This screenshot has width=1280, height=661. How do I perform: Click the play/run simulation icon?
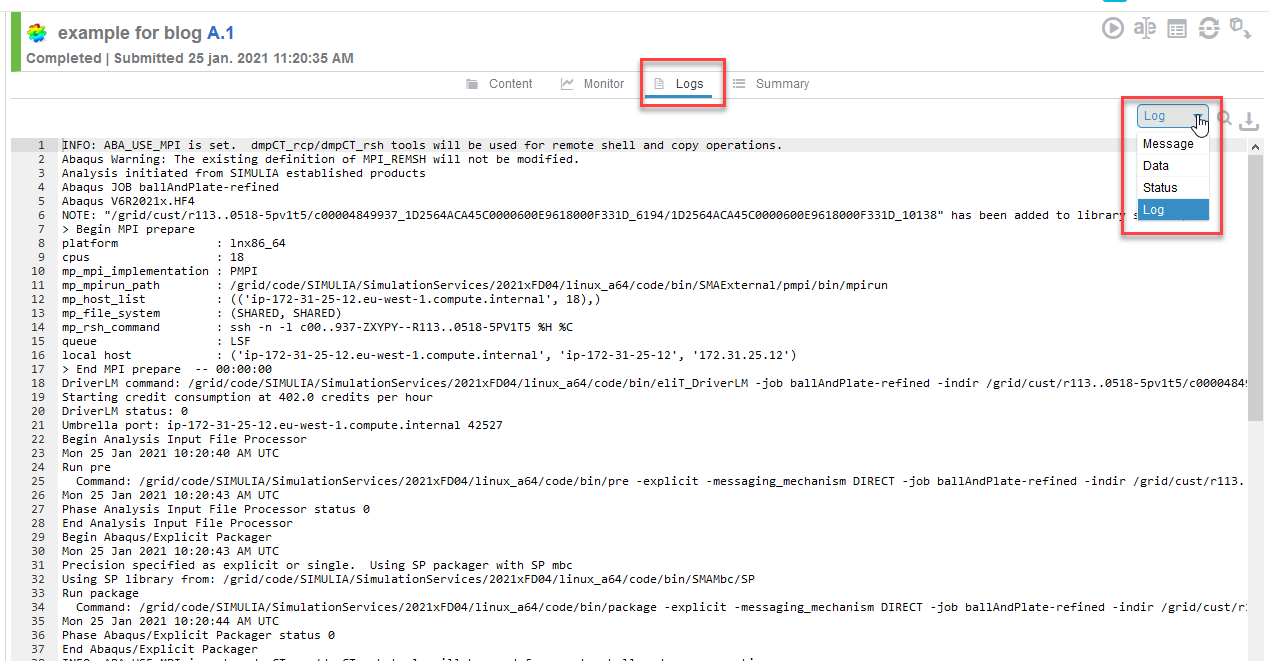coord(1113,29)
